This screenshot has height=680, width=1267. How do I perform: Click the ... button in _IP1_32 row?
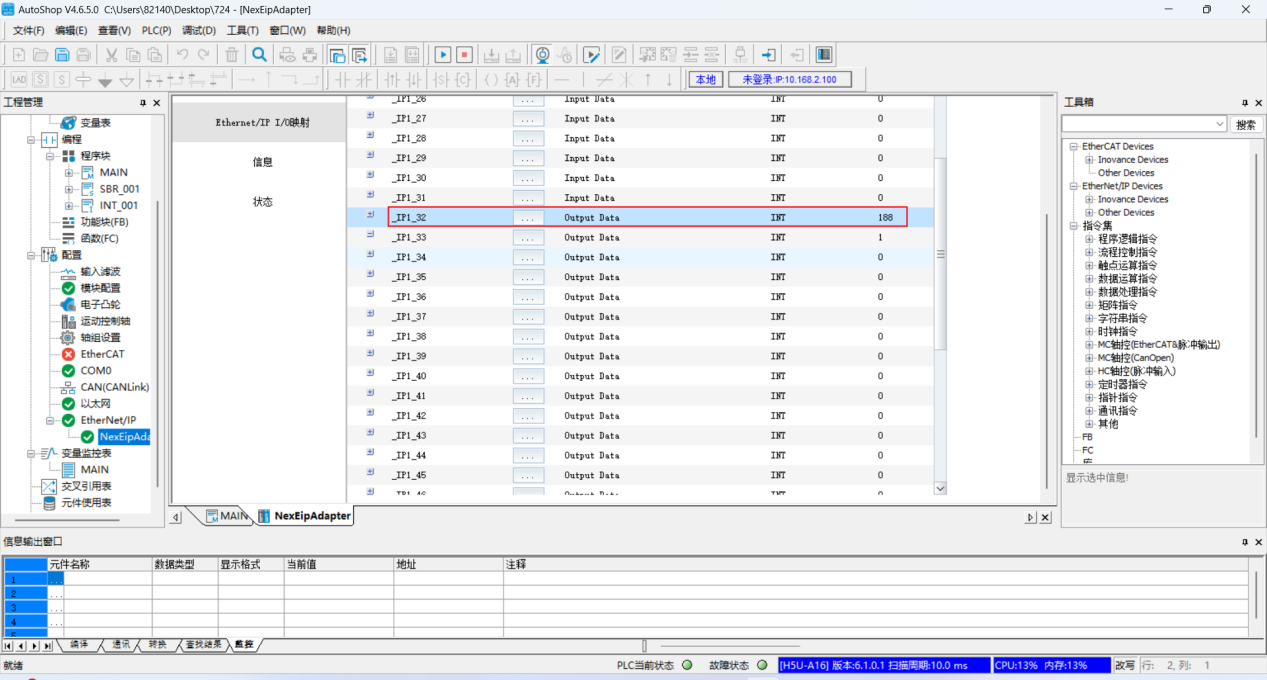click(x=528, y=217)
